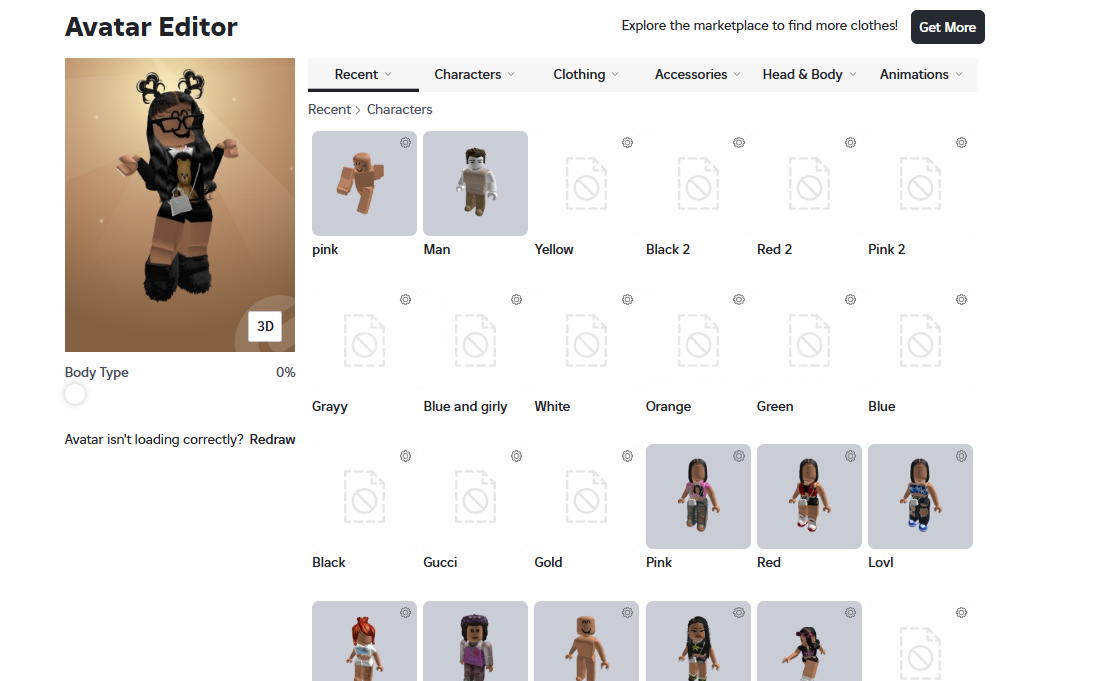Click the Get More button
The height and width of the screenshot is (681, 1115).
947,27
